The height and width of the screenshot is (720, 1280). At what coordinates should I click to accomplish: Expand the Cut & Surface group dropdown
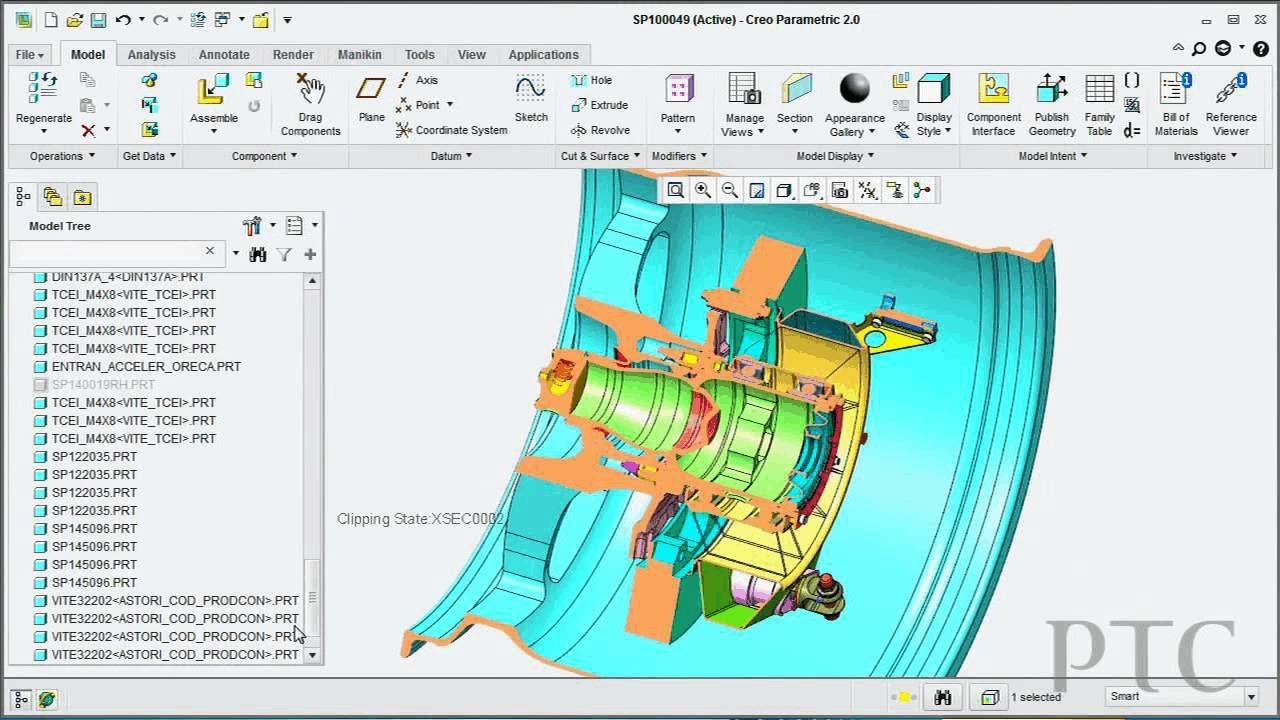coord(601,156)
